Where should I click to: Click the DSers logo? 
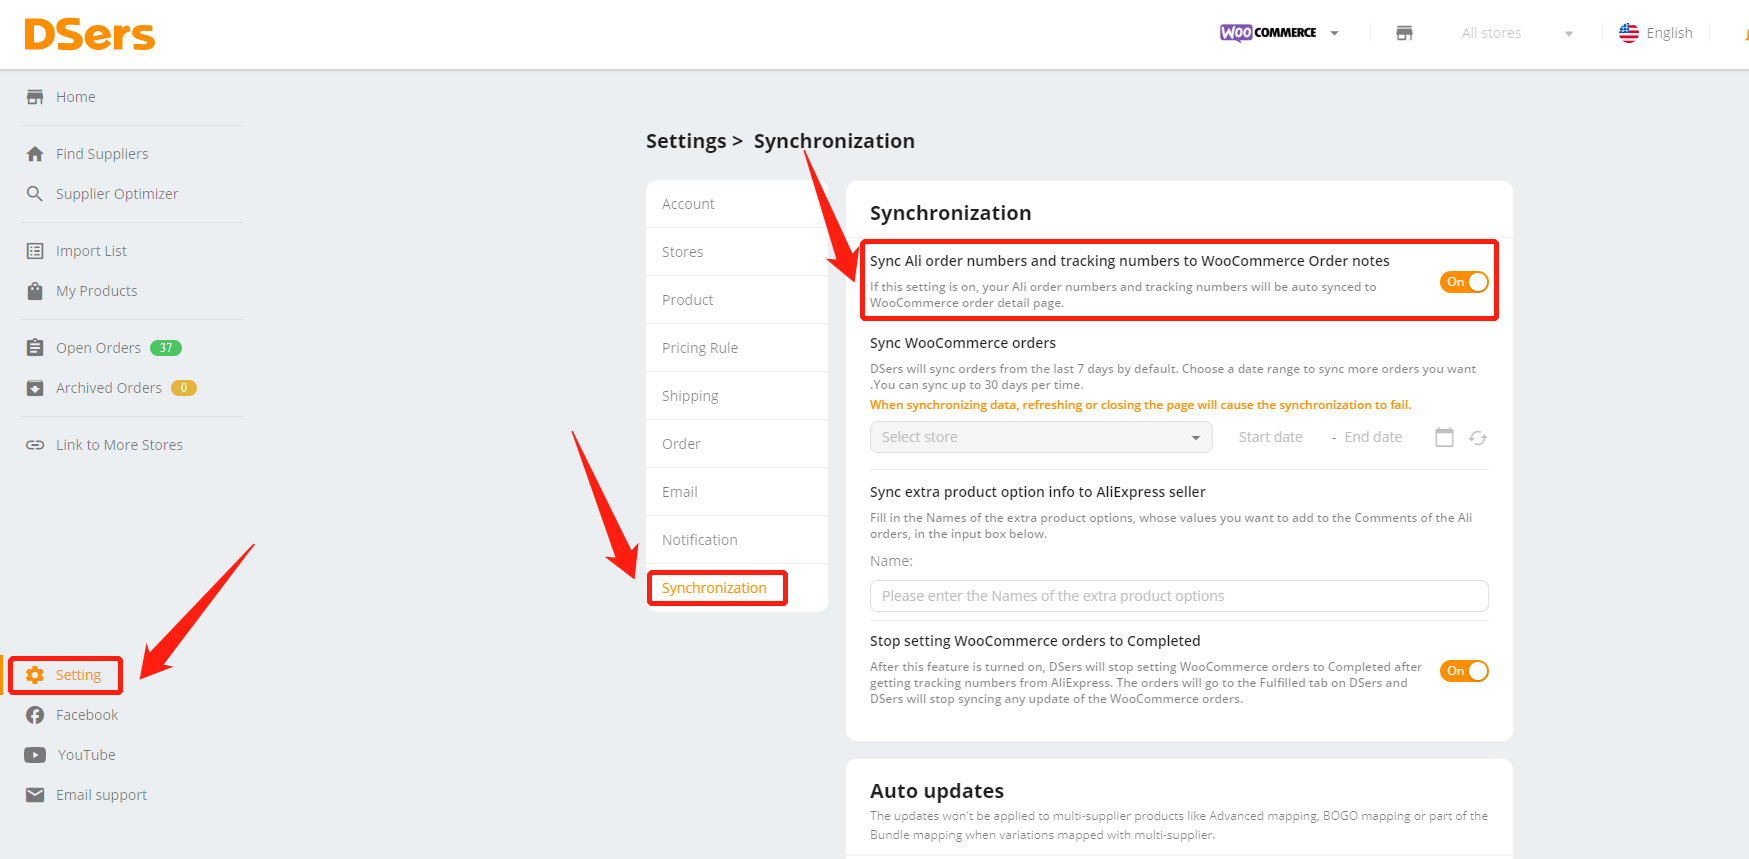(x=90, y=34)
